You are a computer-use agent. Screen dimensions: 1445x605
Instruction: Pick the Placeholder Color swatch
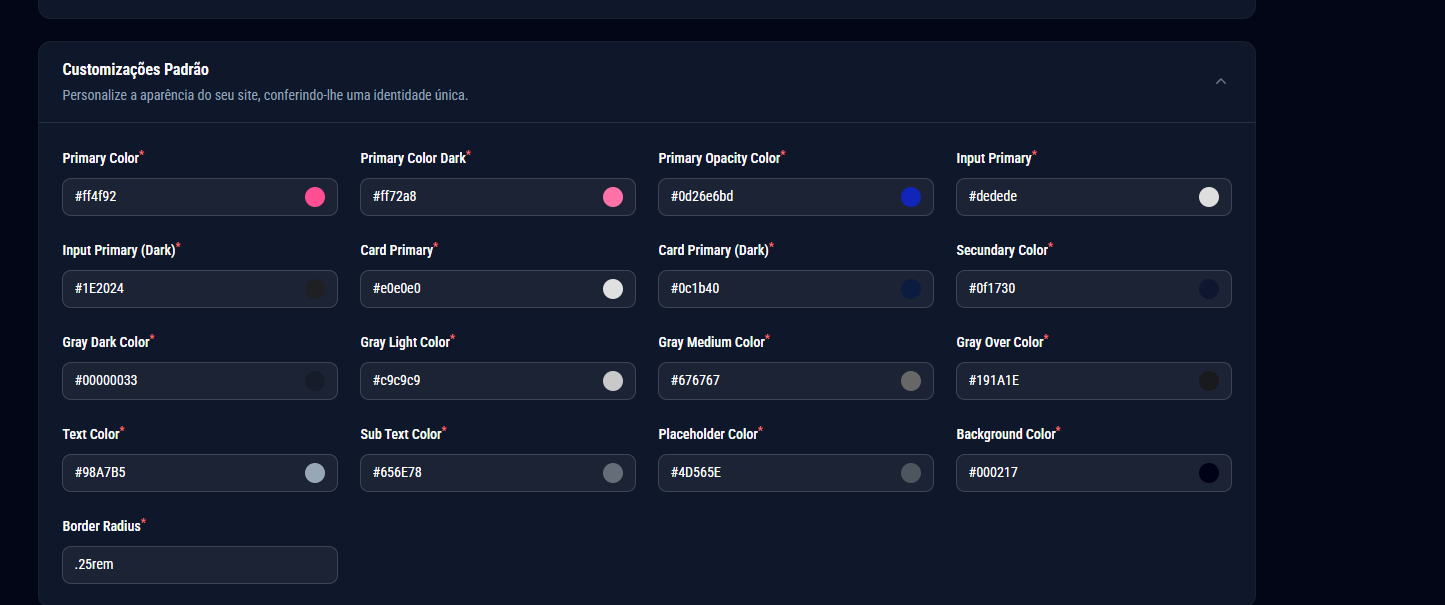911,473
